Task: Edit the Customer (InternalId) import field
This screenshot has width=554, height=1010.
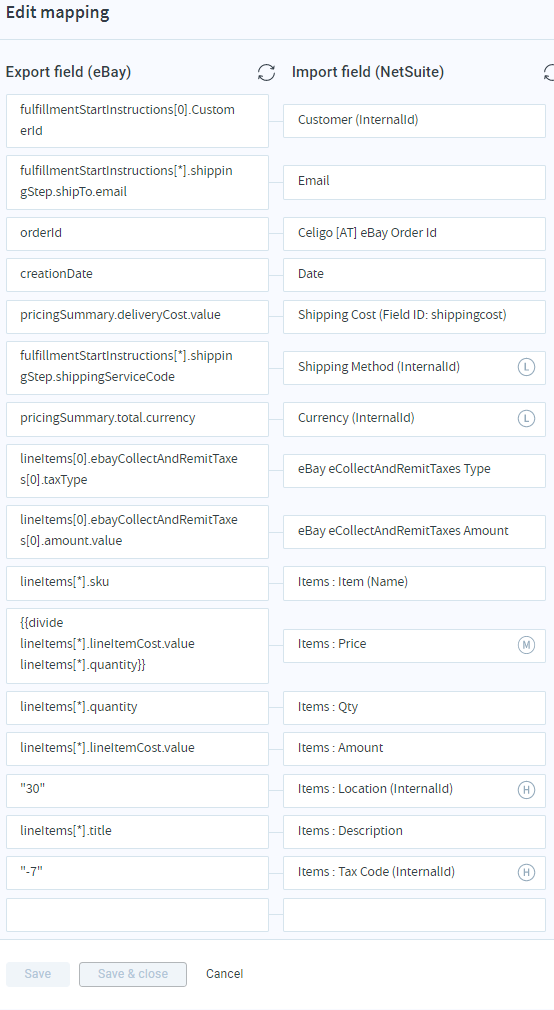Action: tap(414, 120)
